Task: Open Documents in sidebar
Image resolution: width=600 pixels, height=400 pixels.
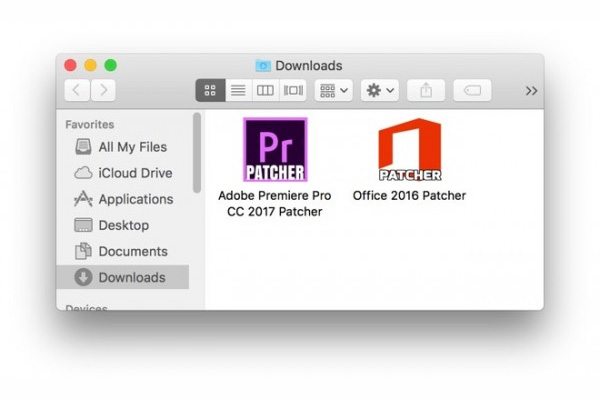Action: (x=122, y=251)
